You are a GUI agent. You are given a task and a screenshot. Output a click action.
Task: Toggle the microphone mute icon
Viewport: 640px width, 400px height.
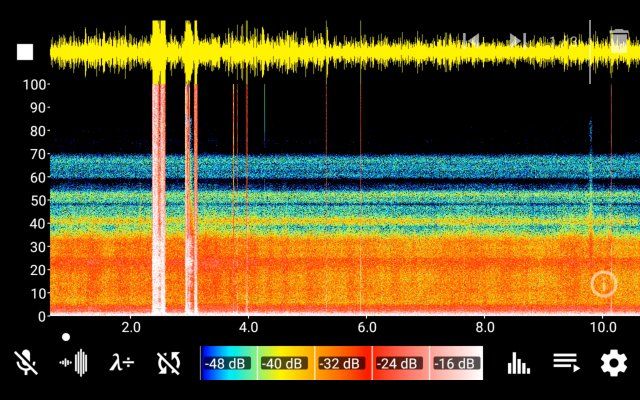26,362
